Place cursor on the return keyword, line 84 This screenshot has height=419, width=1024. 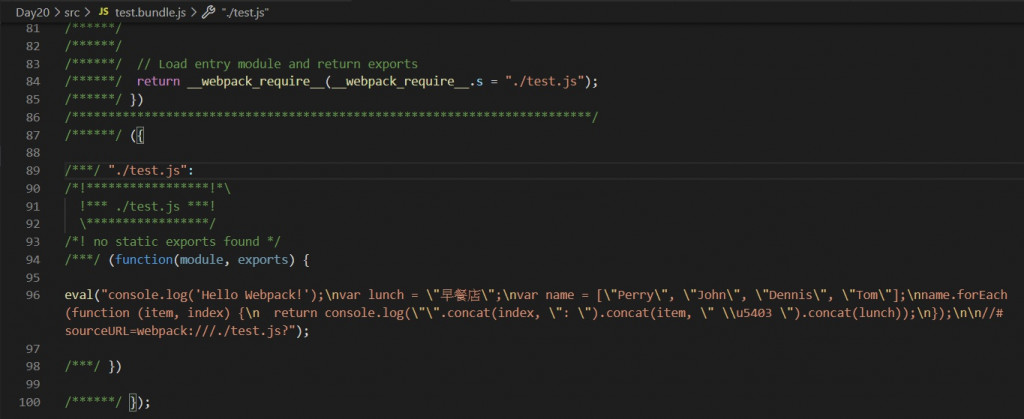coord(158,82)
